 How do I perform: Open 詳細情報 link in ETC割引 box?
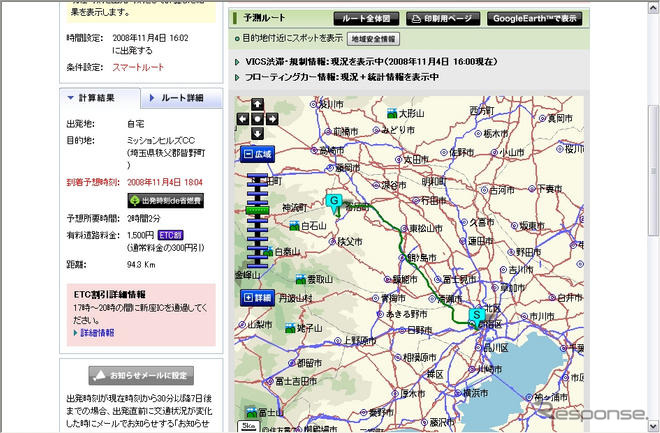96,333
